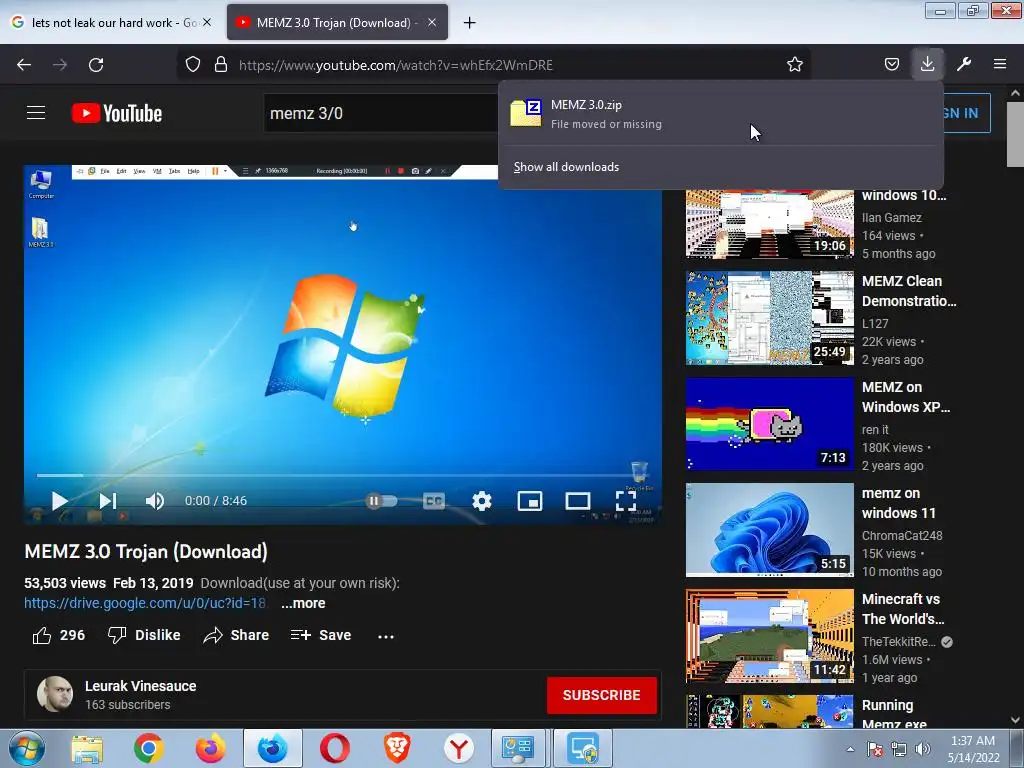Open a new browser tab
Viewport: 1024px width, 768px height.
[469, 23]
